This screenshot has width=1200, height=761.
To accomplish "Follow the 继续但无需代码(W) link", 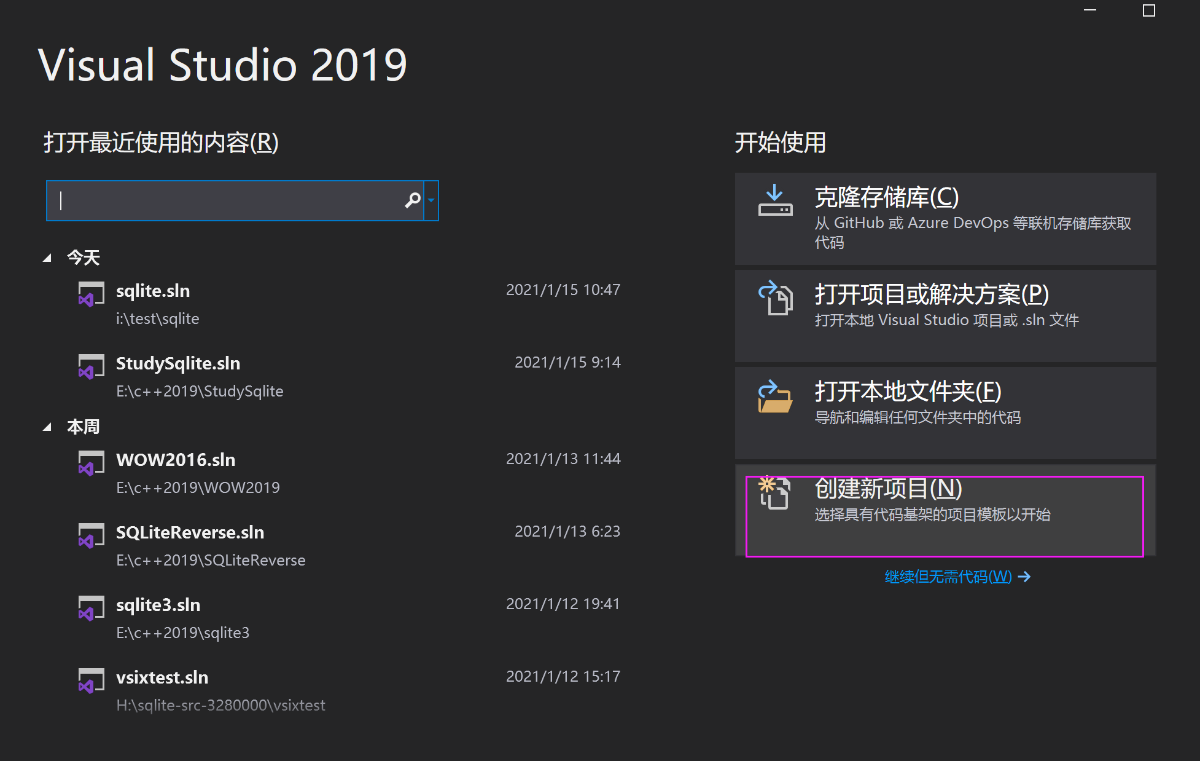I will 957,577.
